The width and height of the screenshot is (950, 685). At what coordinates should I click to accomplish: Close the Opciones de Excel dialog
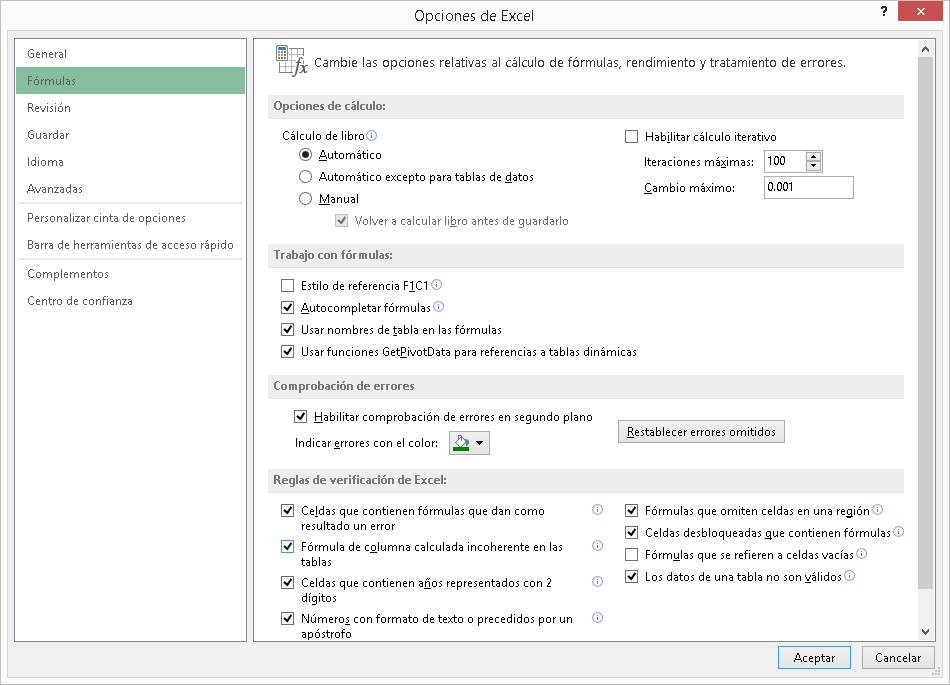[x=920, y=12]
